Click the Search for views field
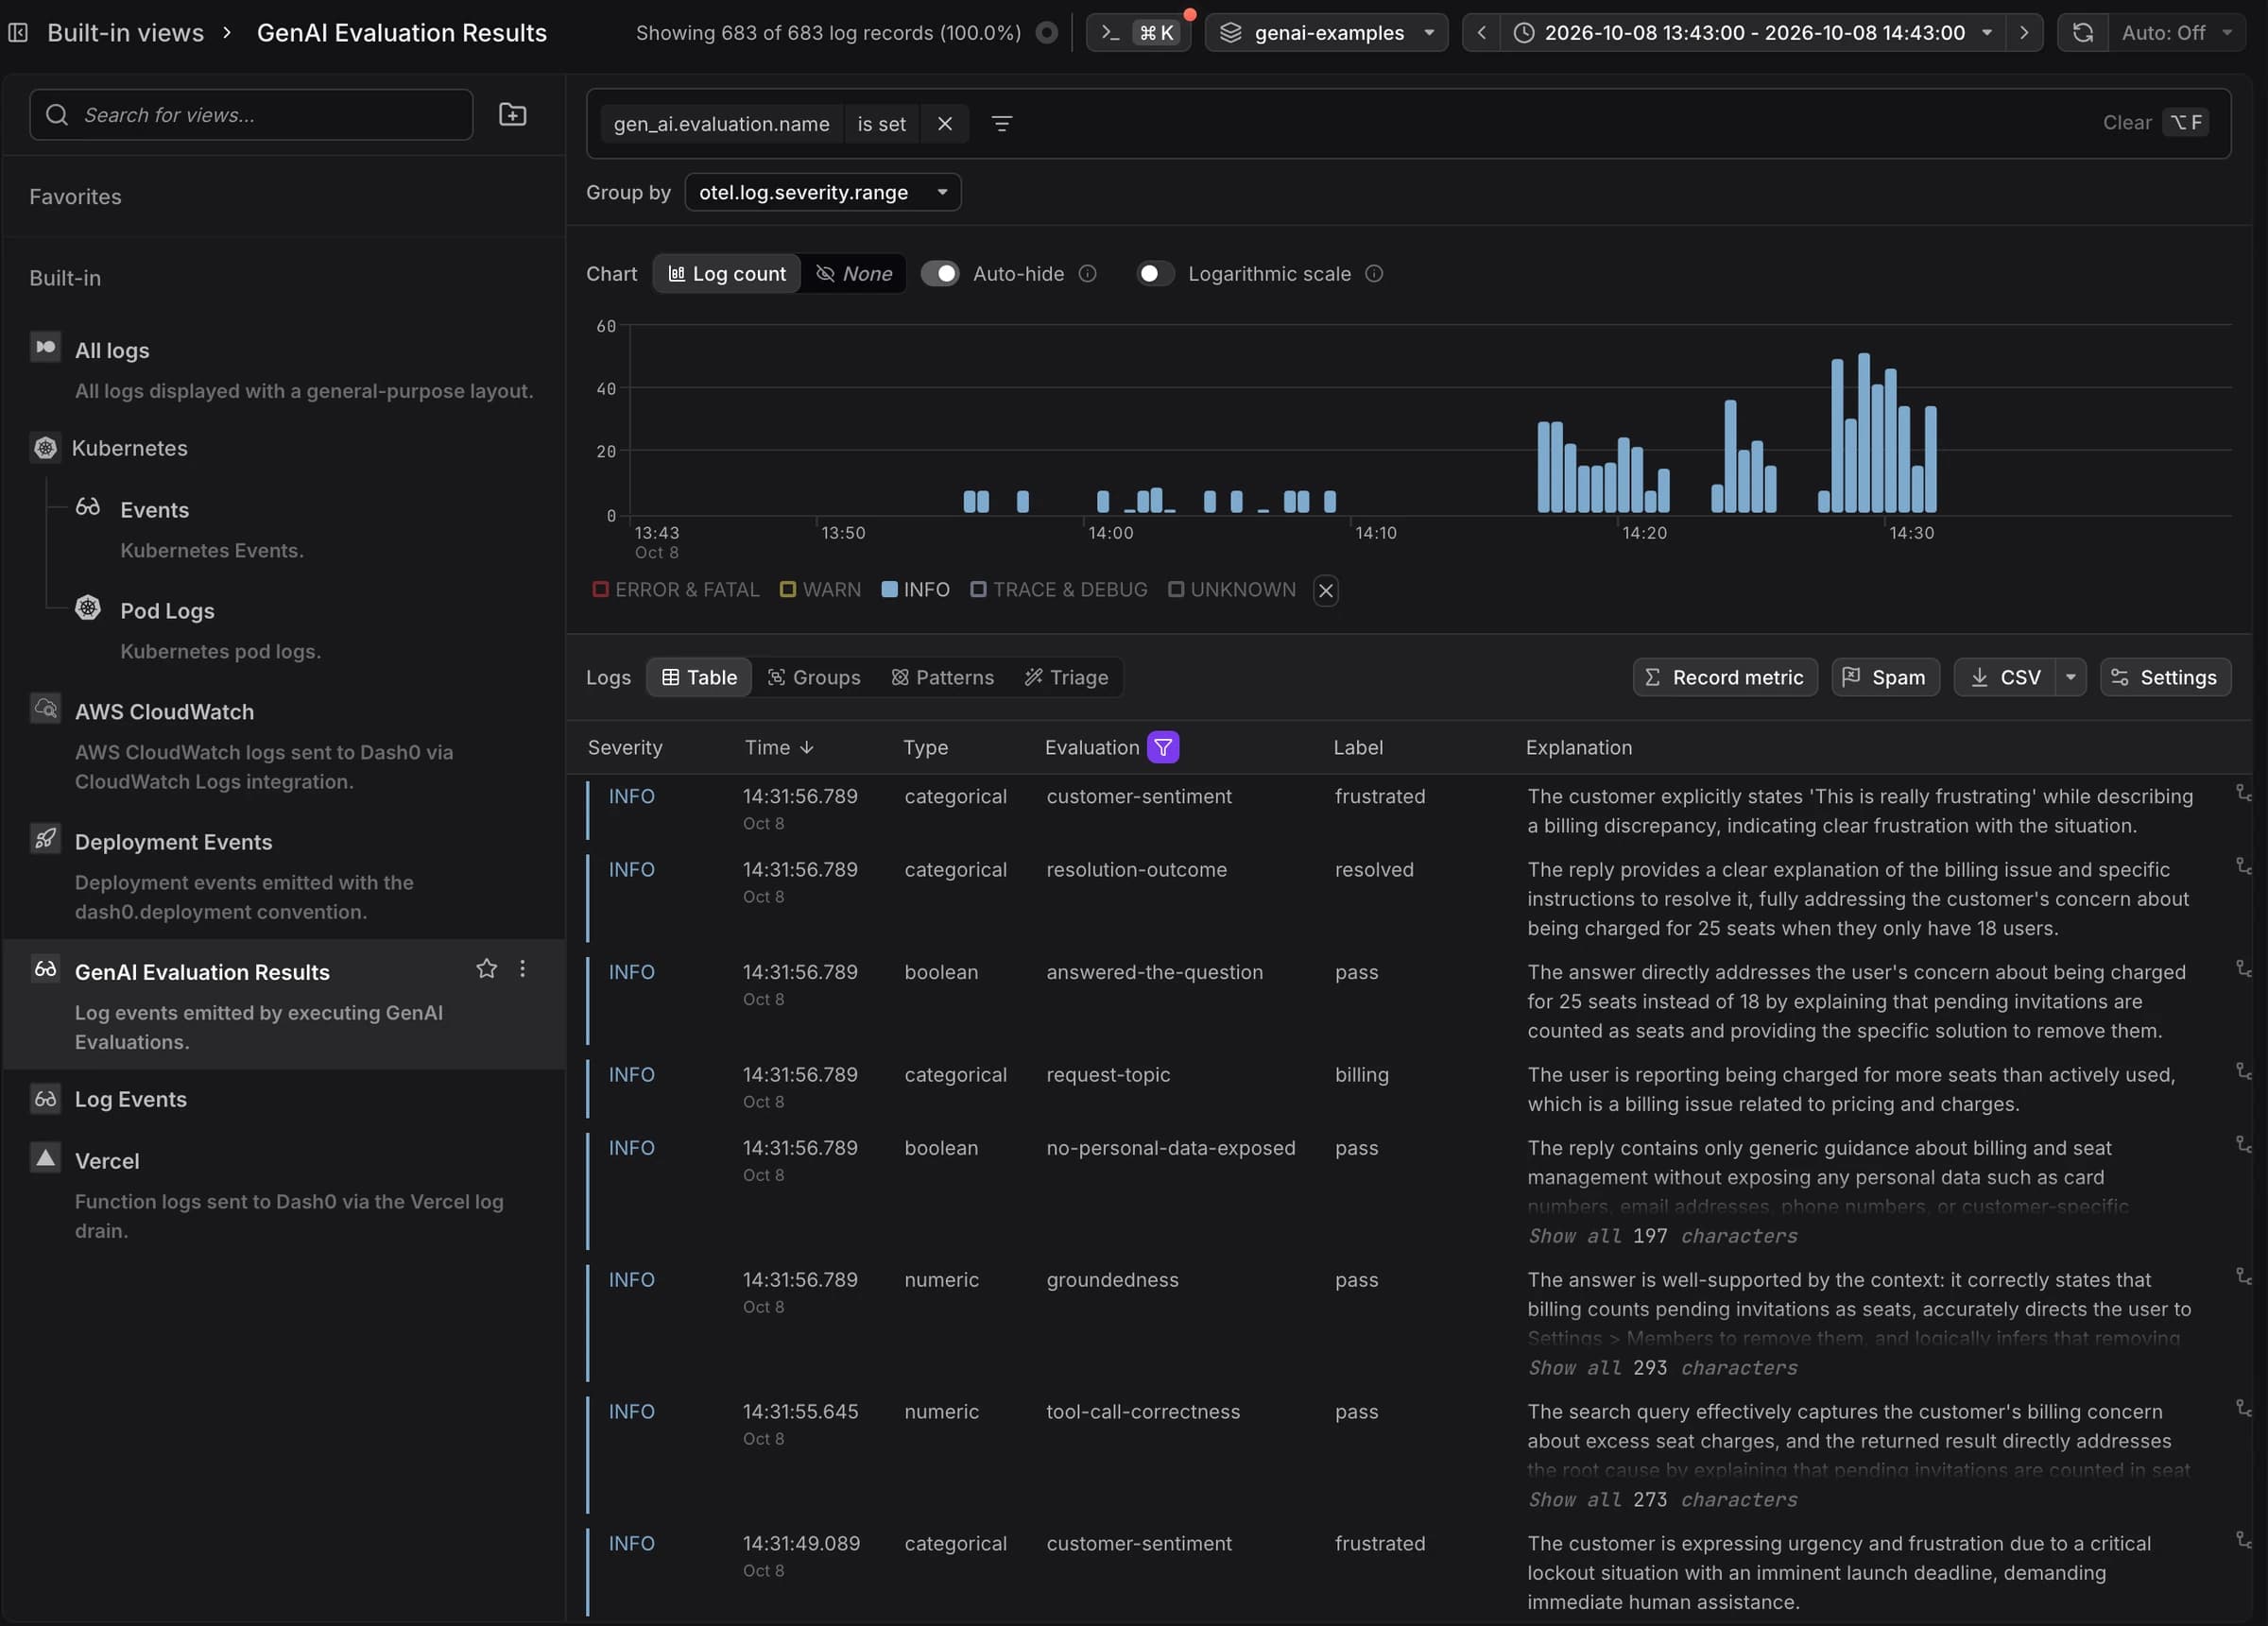This screenshot has height=1626, width=2268. coord(251,114)
